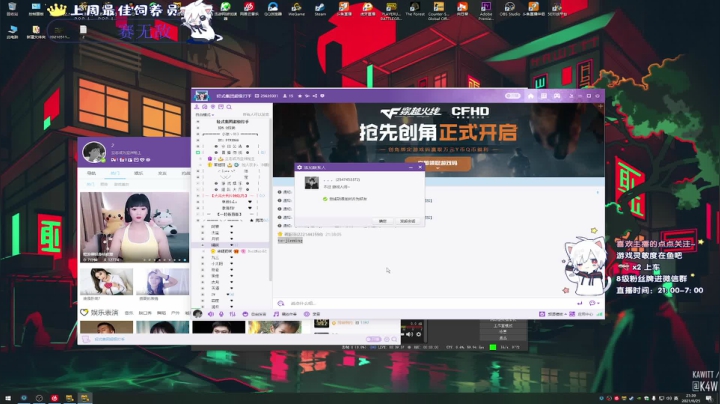Click the confirm button in add-friend dialog
Image resolution: width=720 pixels, height=404 pixels.
point(382,221)
